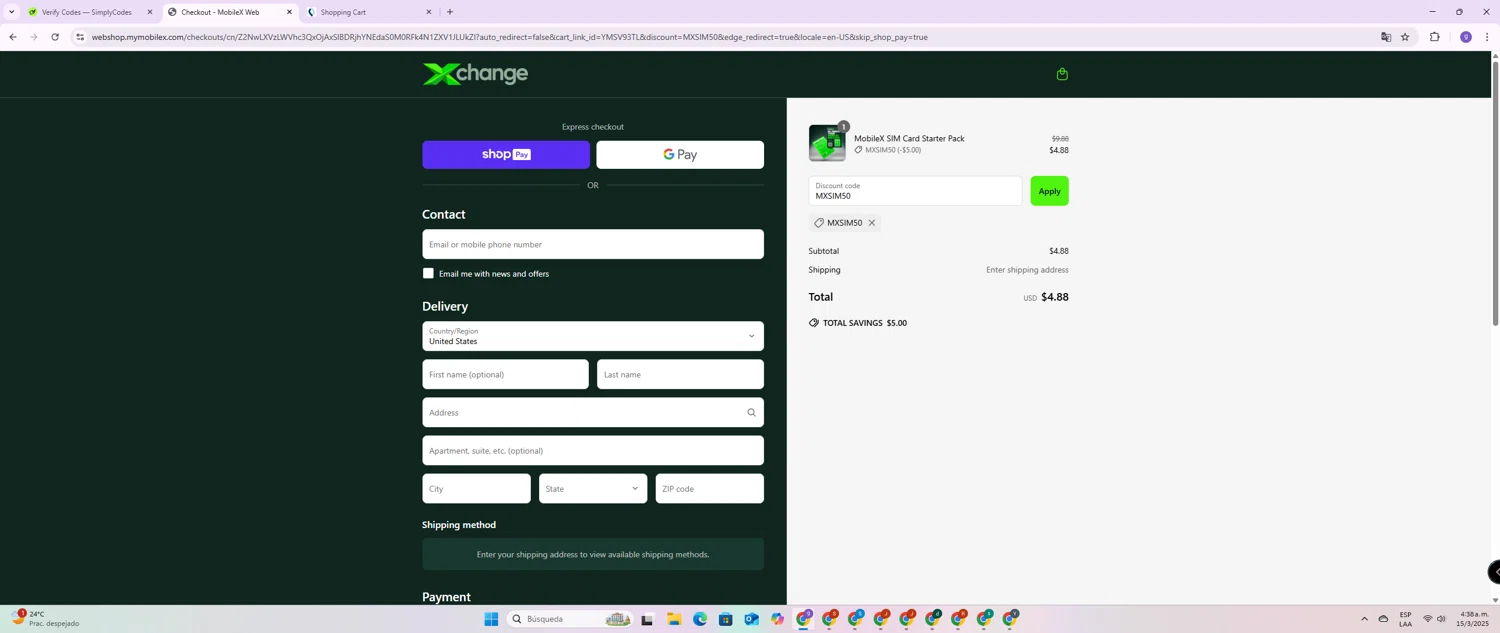Open the clock and date in tray

pos(1474,619)
